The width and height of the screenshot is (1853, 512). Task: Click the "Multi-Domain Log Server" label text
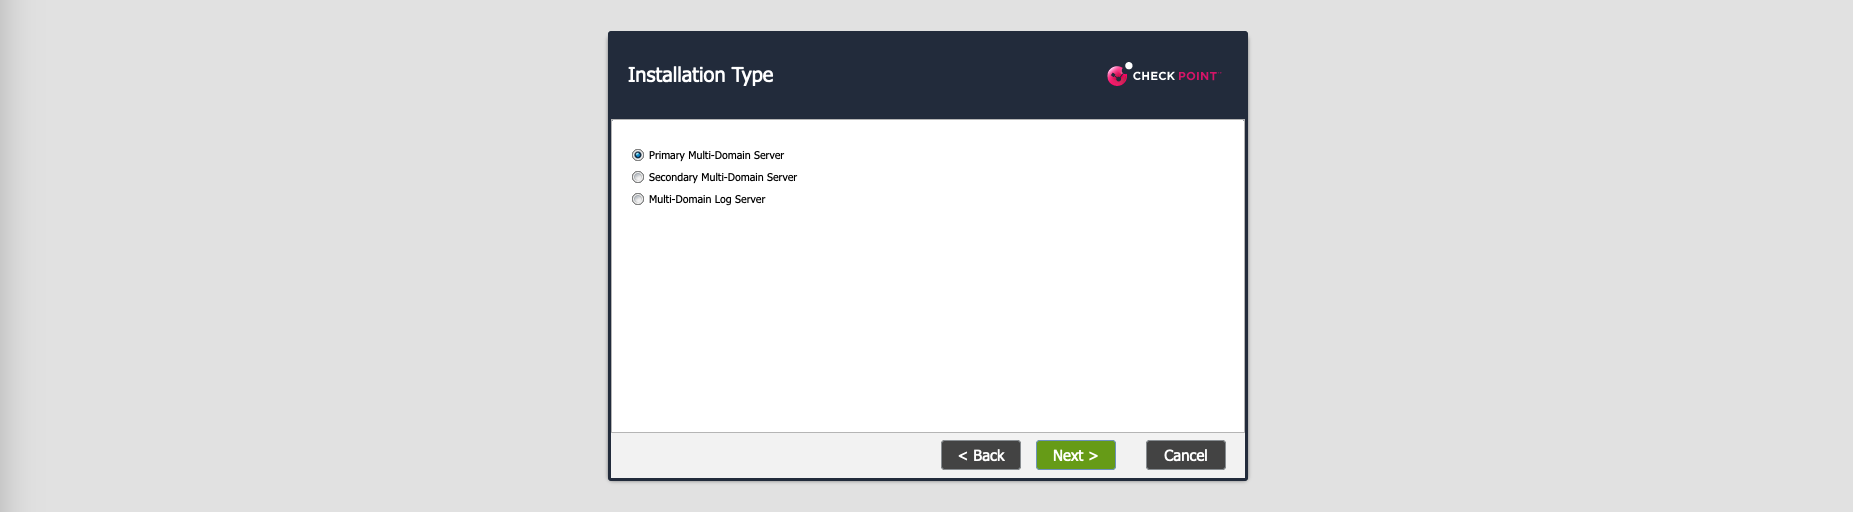(706, 199)
